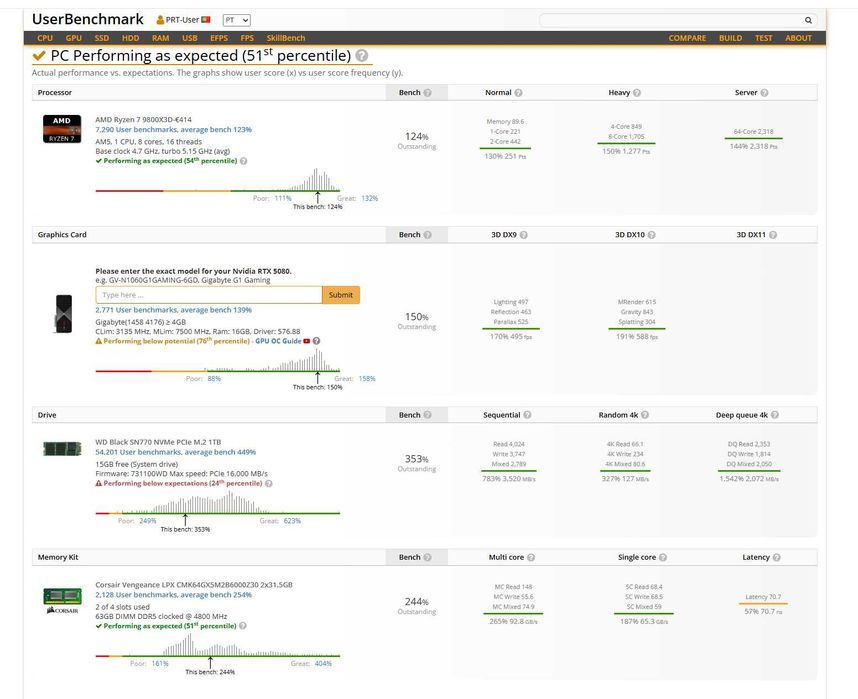858x699 pixels.
Task: Click the Latency column help icon
Action: point(776,557)
